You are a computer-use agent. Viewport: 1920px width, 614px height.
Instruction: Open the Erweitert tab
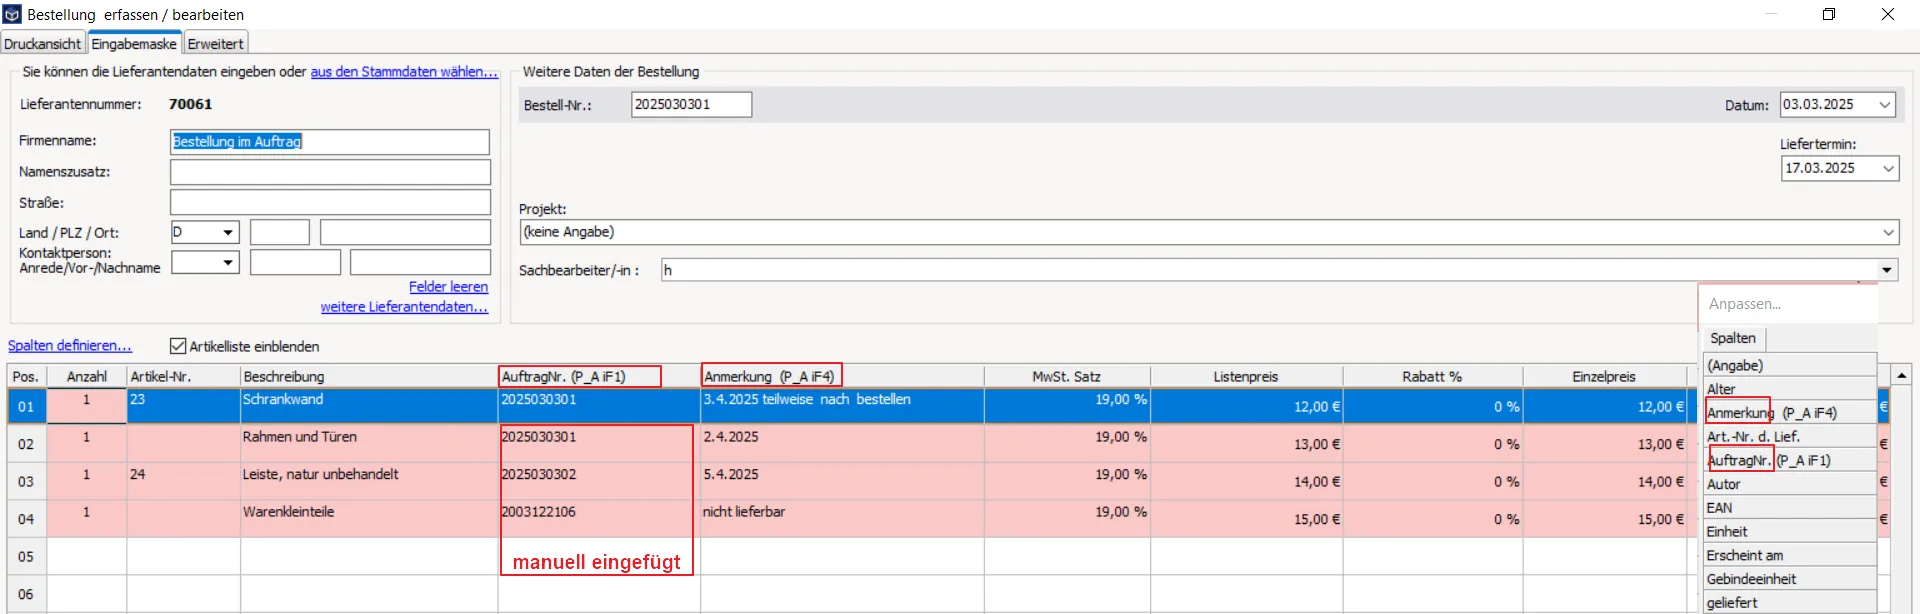pos(215,44)
